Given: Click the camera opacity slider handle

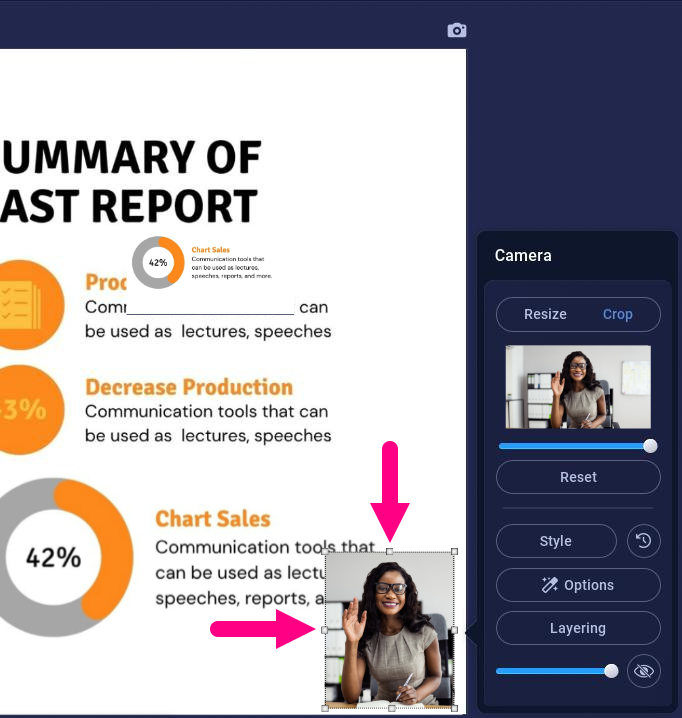Looking at the screenshot, I should pyautogui.click(x=611, y=671).
